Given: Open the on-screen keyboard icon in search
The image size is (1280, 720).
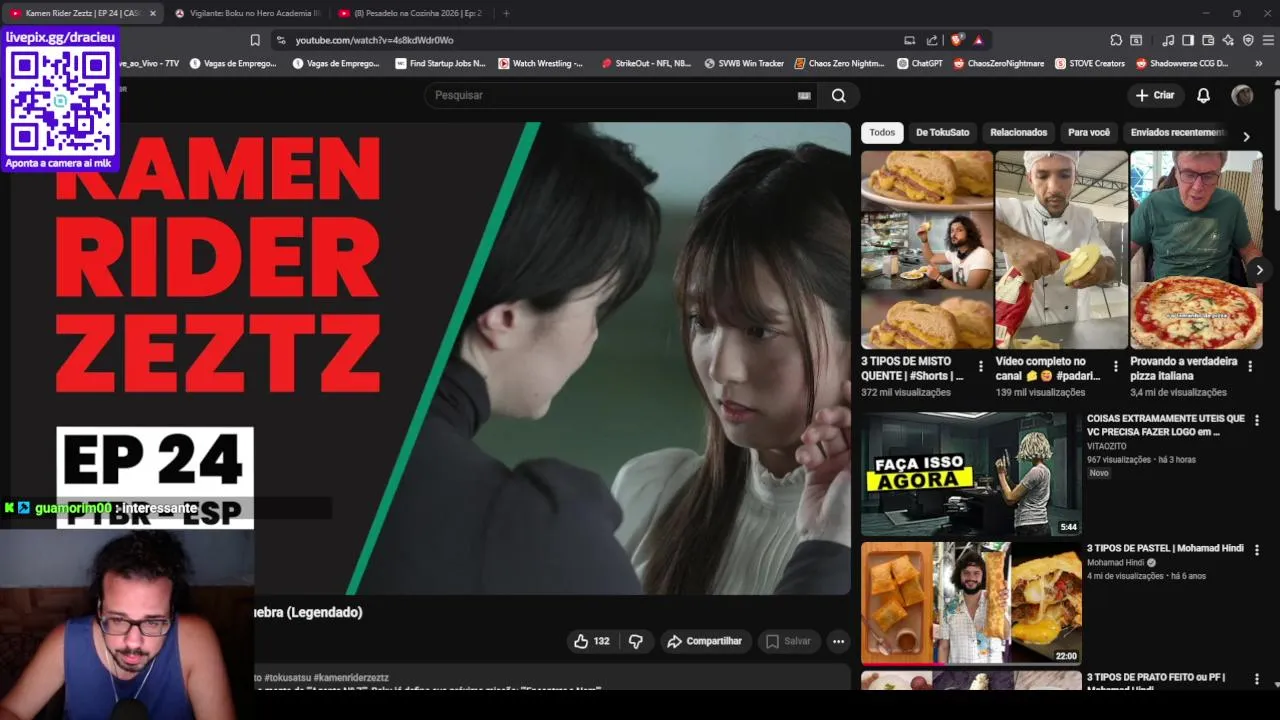Looking at the screenshot, I should (x=804, y=95).
